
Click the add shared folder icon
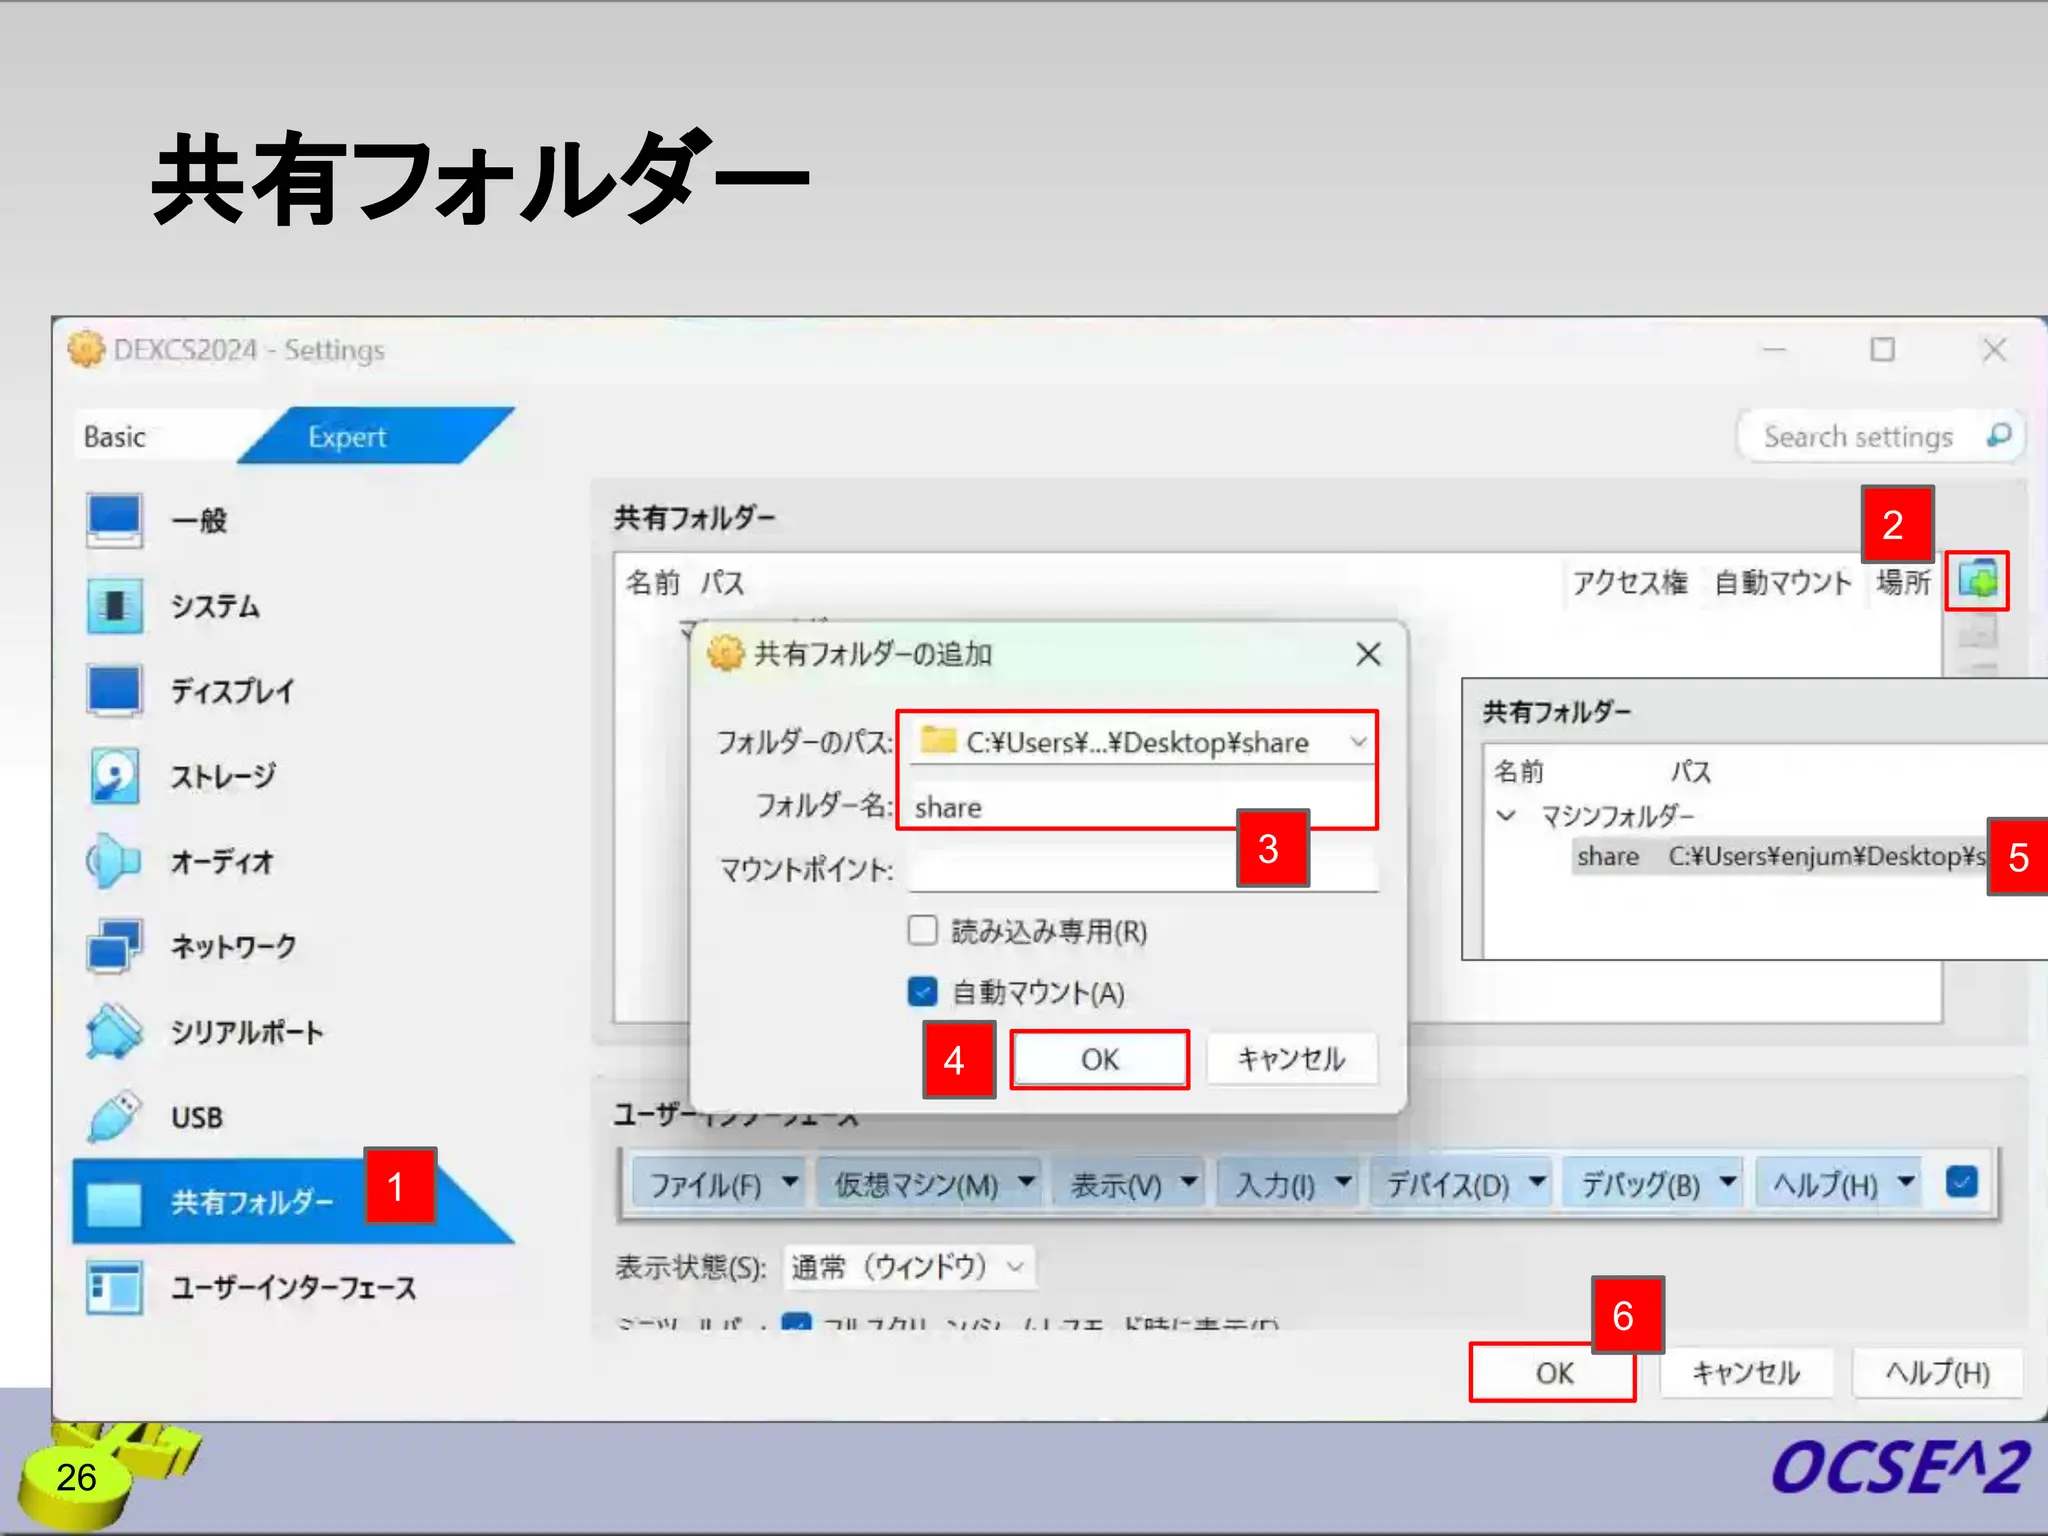point(1977,581)
